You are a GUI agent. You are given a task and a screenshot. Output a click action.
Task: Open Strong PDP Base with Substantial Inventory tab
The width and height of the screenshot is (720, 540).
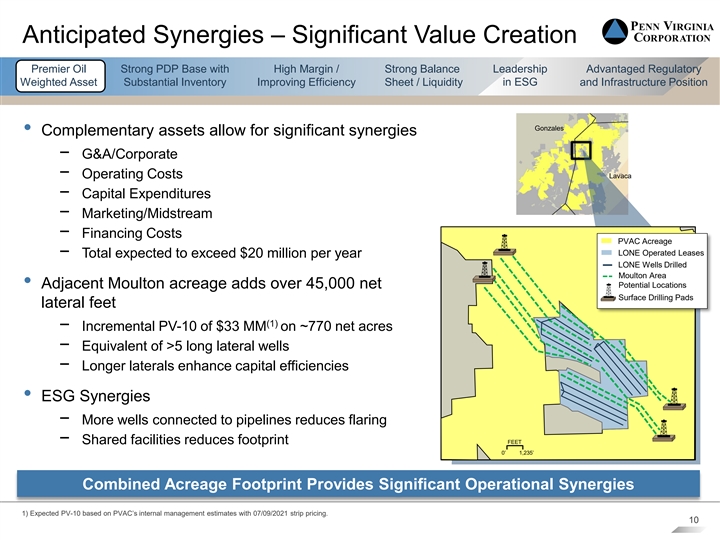coord(174,76)
